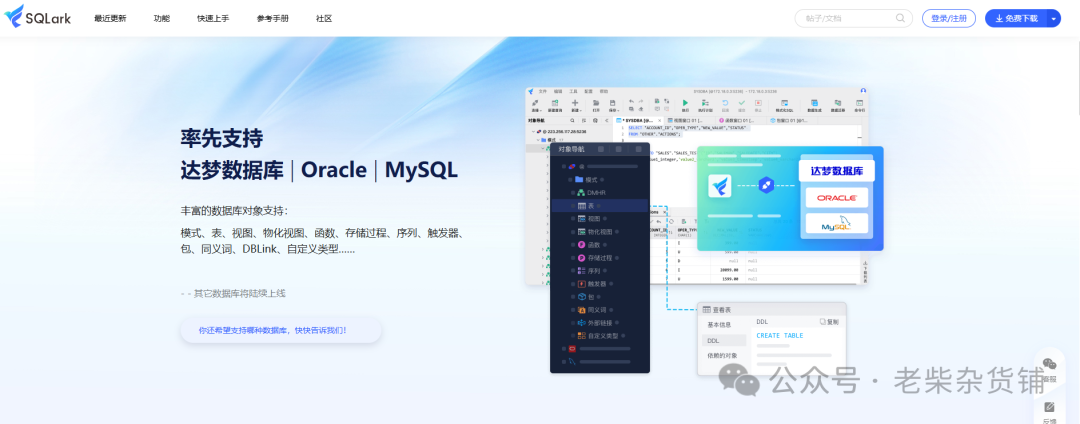Click the 保存 disk icon in illustration toolbar

click(612, 103)
